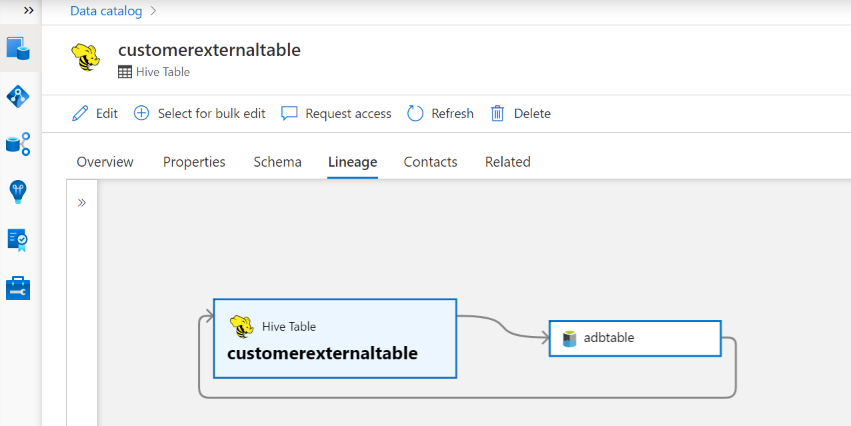Image resolution: width=851 pixels, height=426 pixels.
Task: Navigate to Data catalog breadcrumb
Action: (105, 11)
